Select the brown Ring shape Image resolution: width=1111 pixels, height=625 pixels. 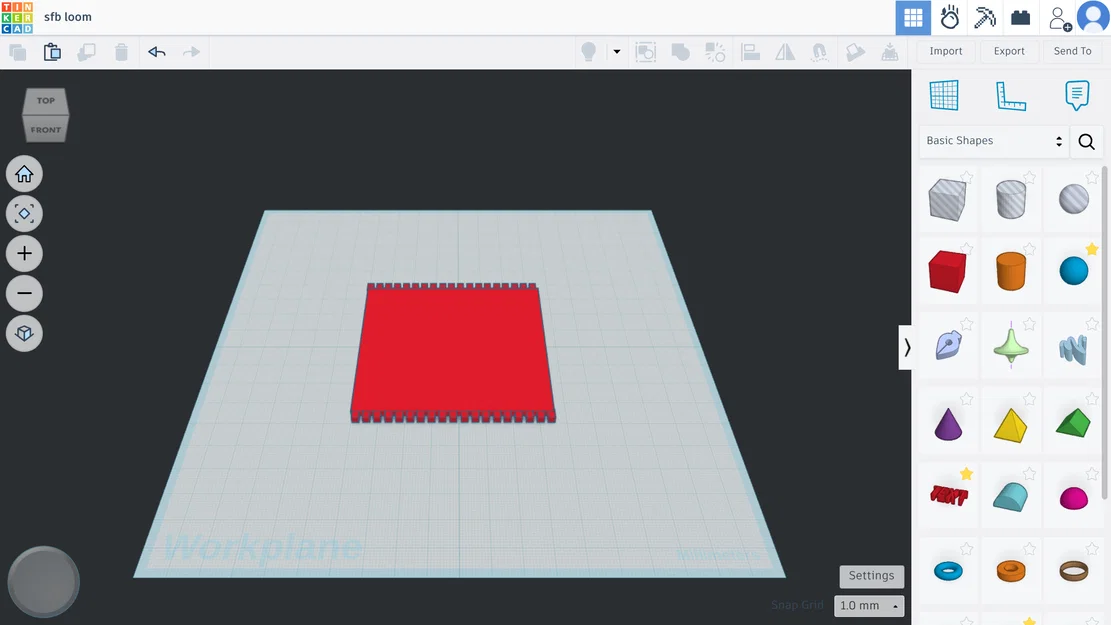[x=1073, y=570]
